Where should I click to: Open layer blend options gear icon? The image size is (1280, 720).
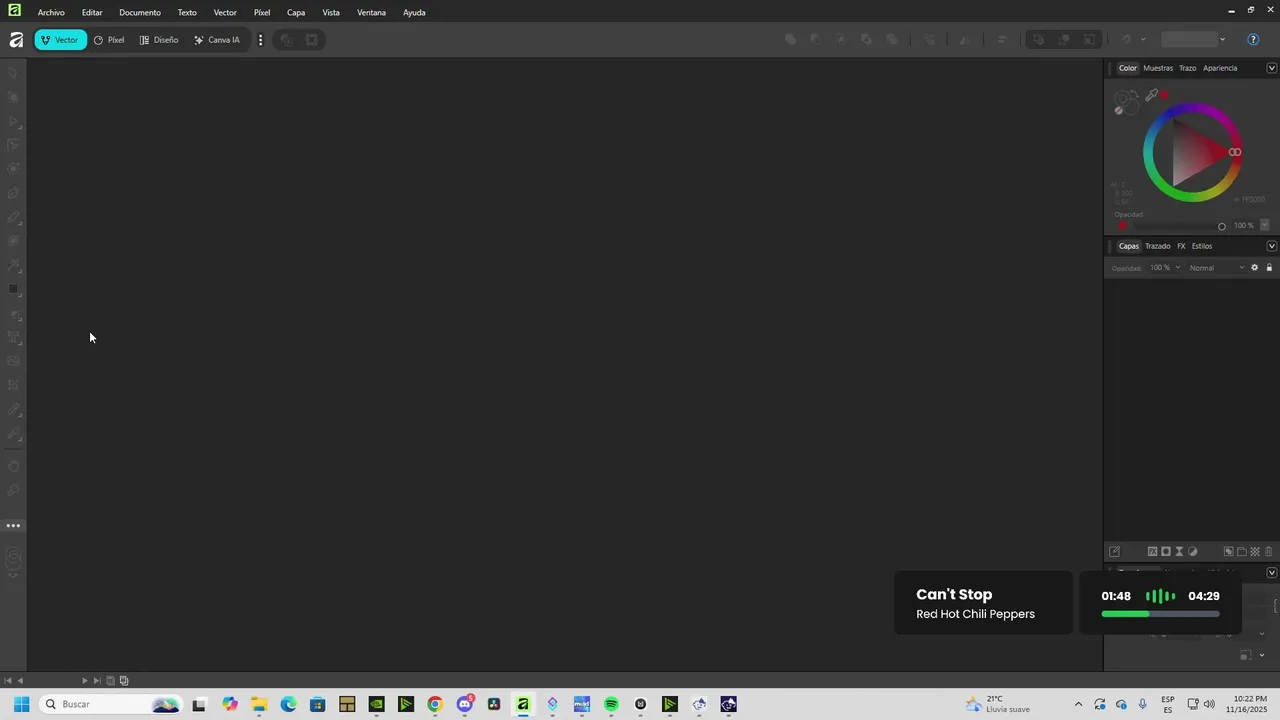click(1255, 268)
